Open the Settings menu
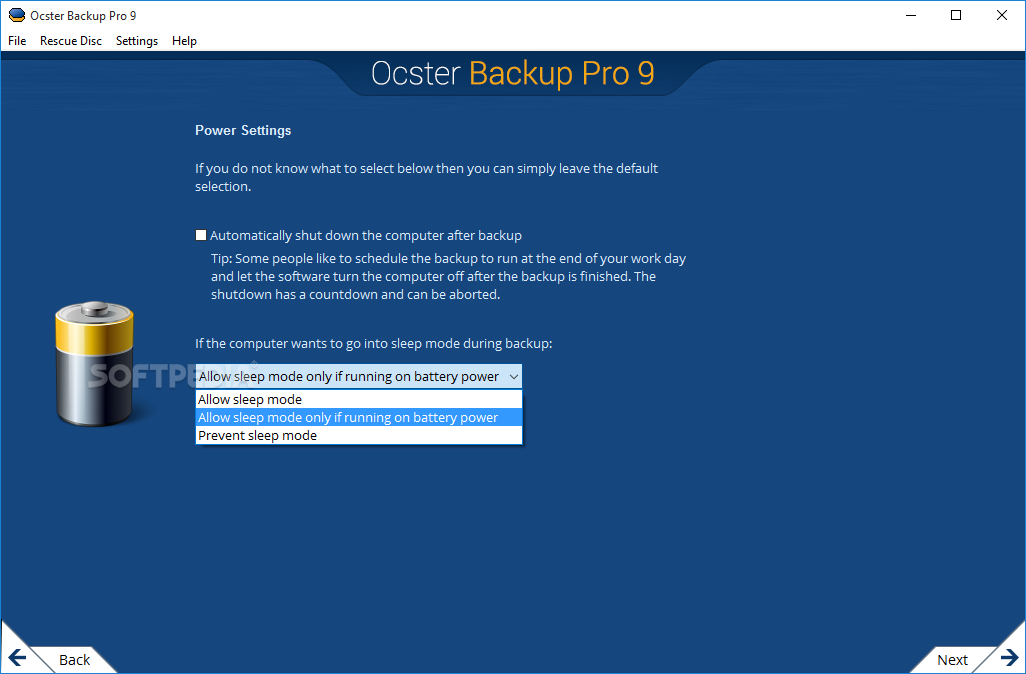This screenshot has height=674, width=1026. (137, 41)
